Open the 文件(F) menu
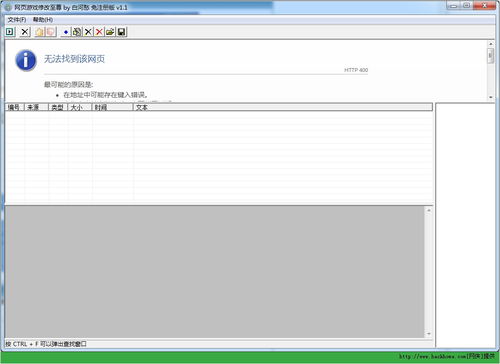 17,20
